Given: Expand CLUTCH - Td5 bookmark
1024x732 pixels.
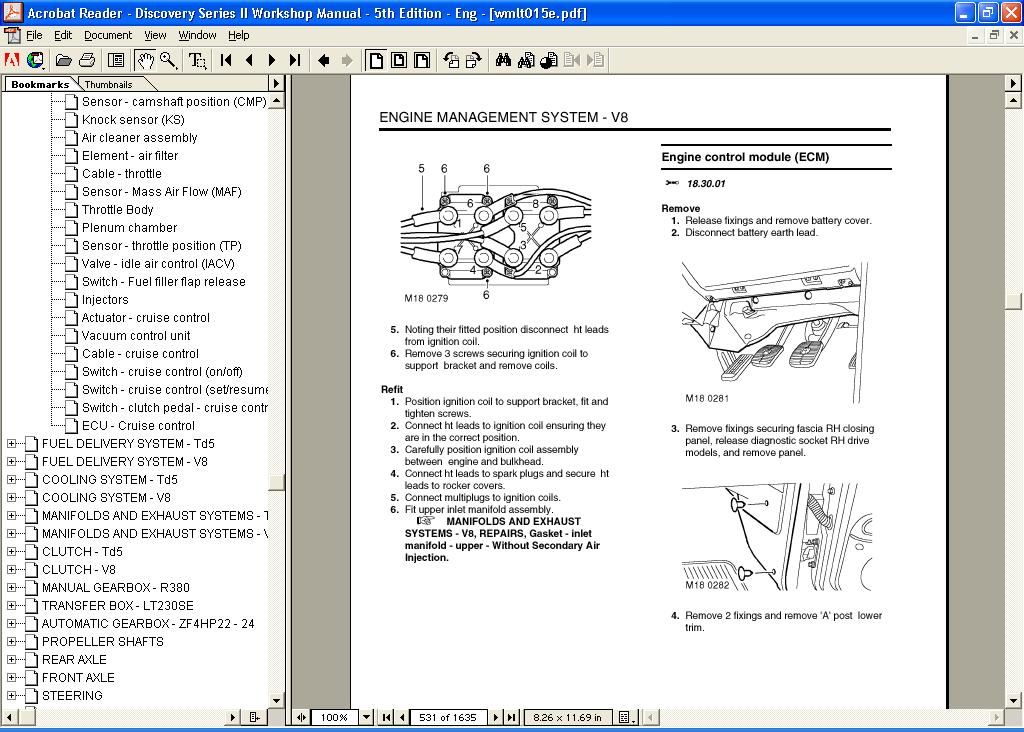Looking at the screenshot, I should [x=11, y=552].
